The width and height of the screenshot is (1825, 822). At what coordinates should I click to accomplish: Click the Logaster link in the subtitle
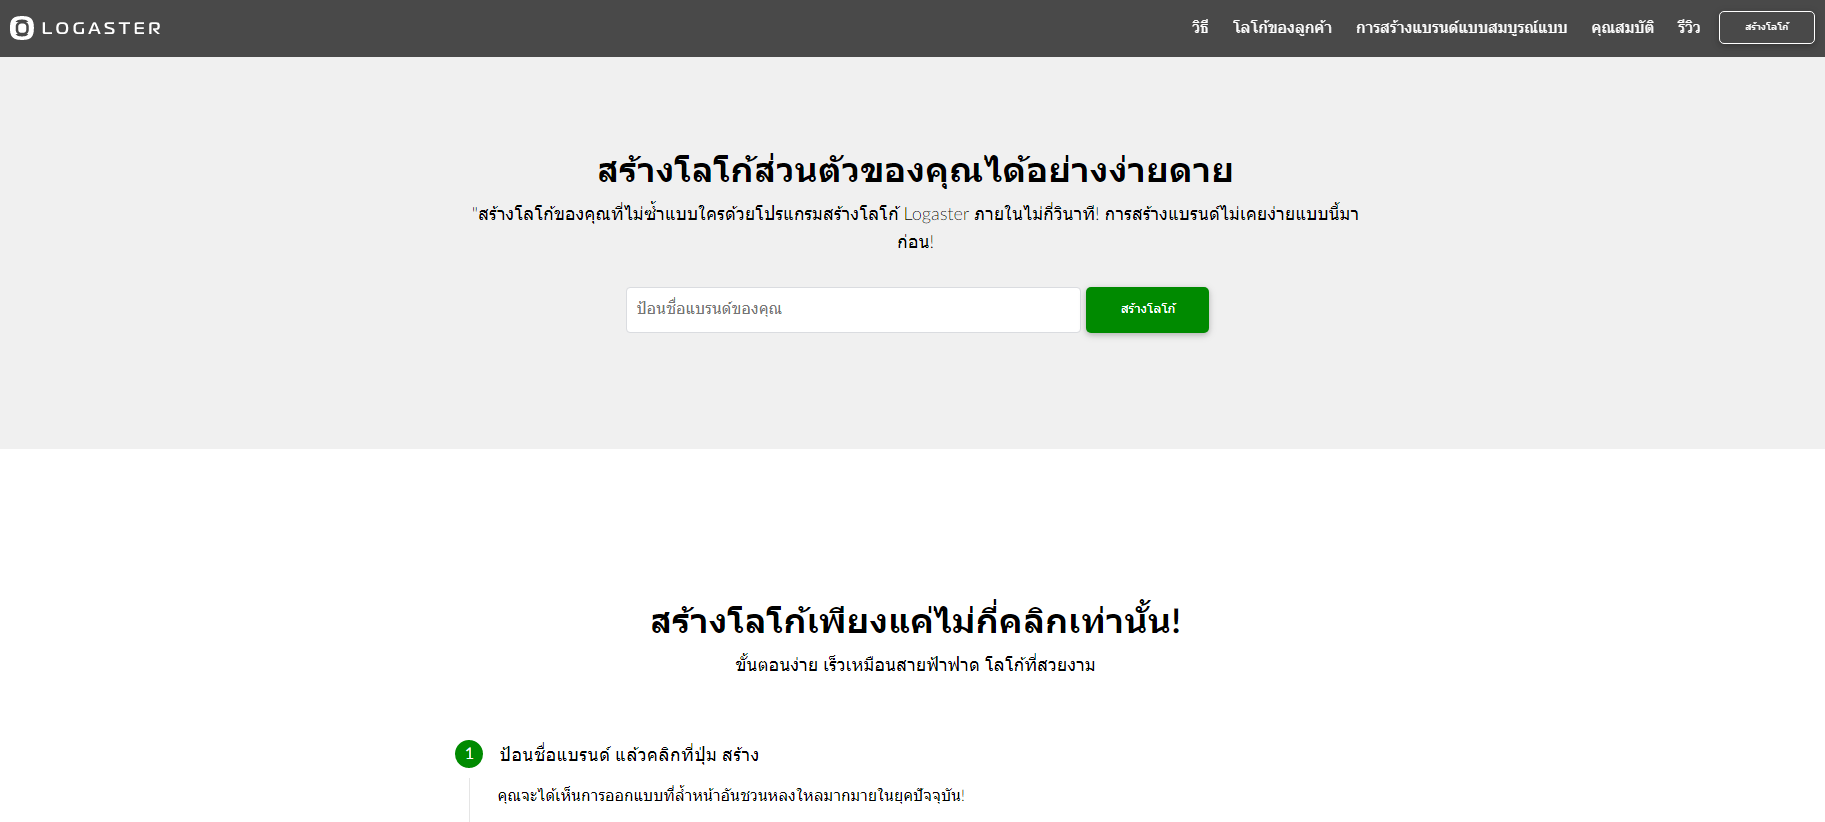(x=936, y=214)
